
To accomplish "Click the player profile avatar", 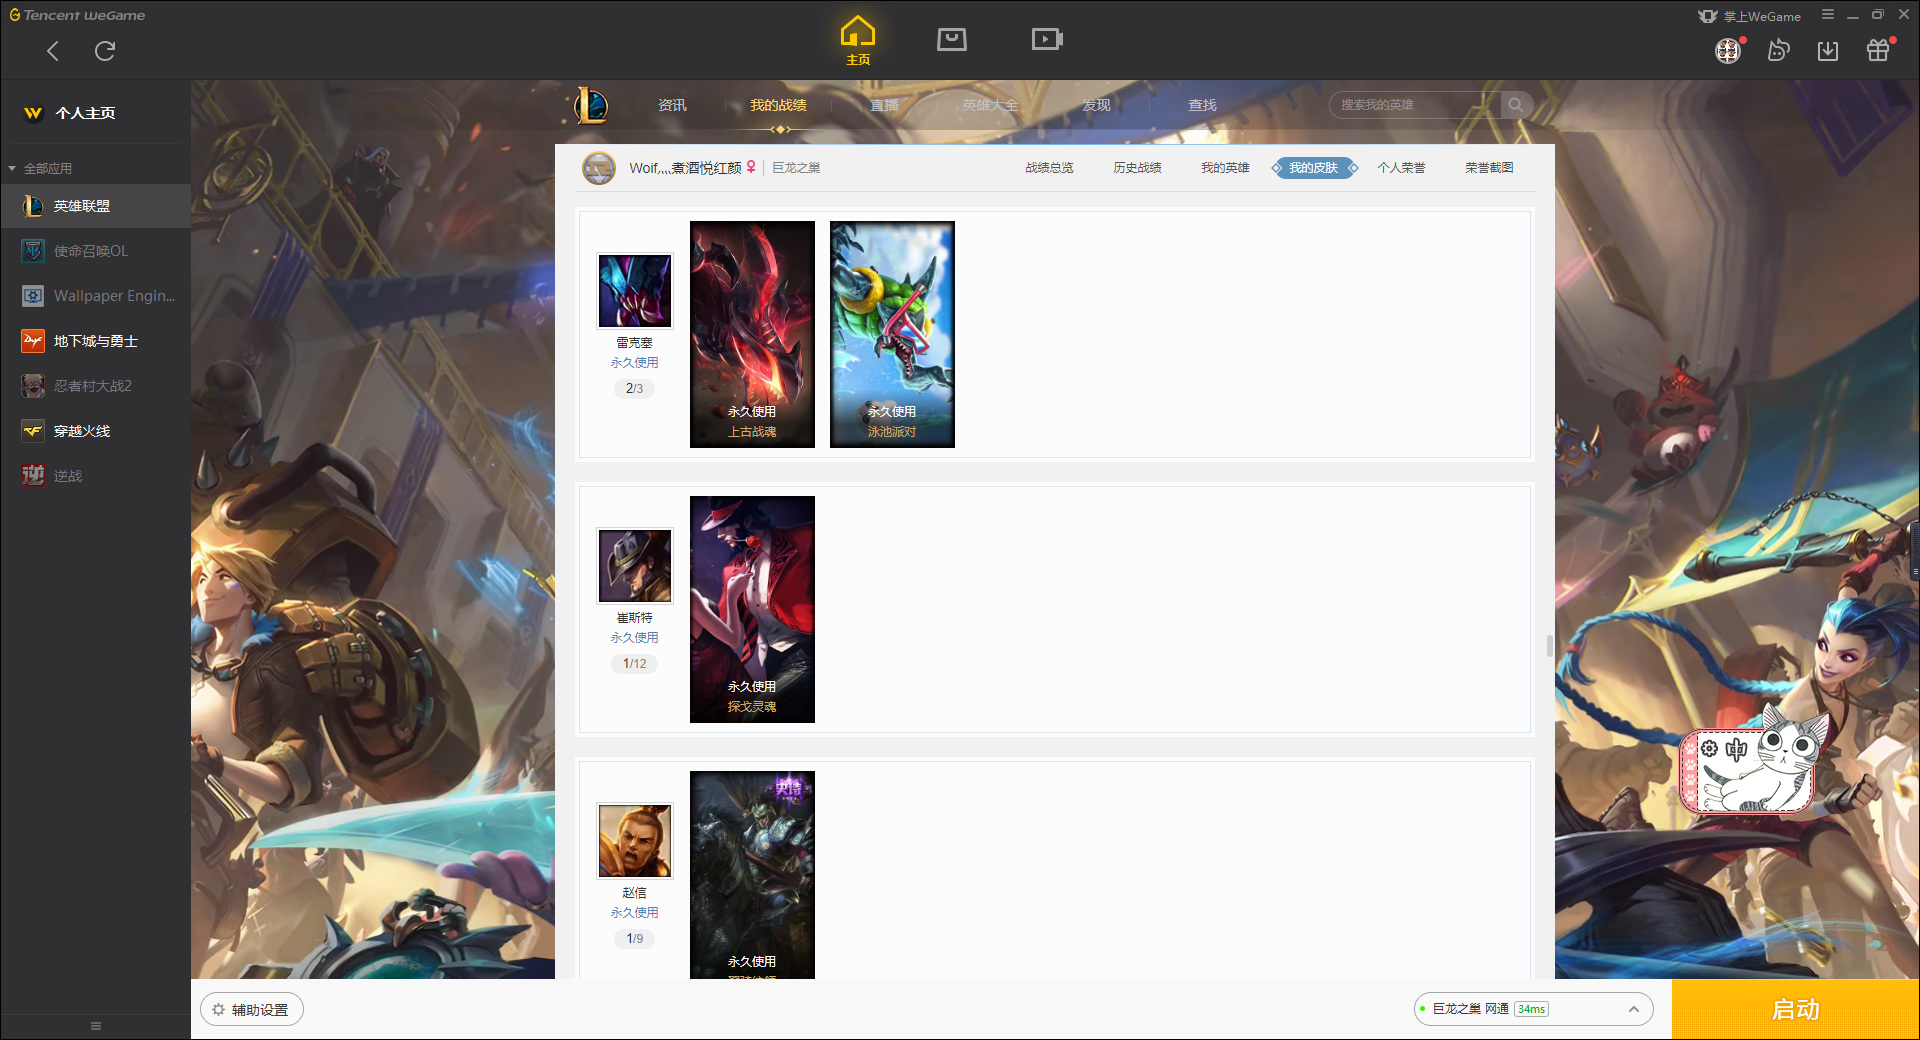I will click(599, 168).
